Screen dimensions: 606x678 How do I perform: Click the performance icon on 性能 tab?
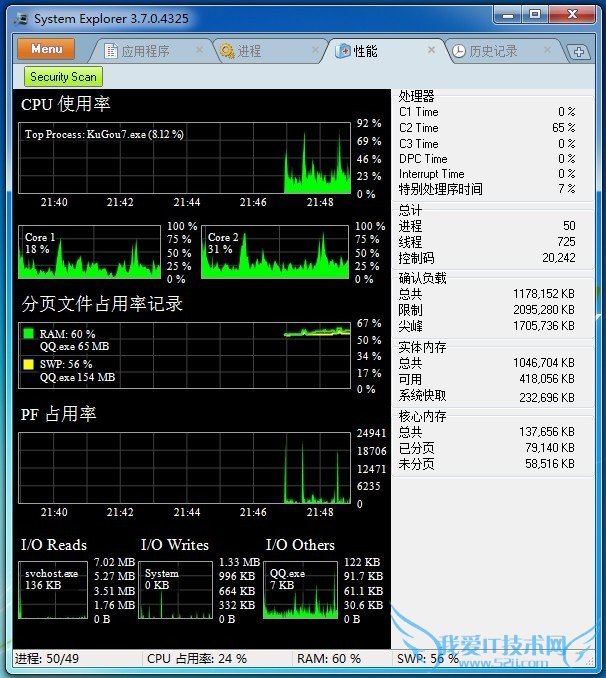tap(343, 51)
